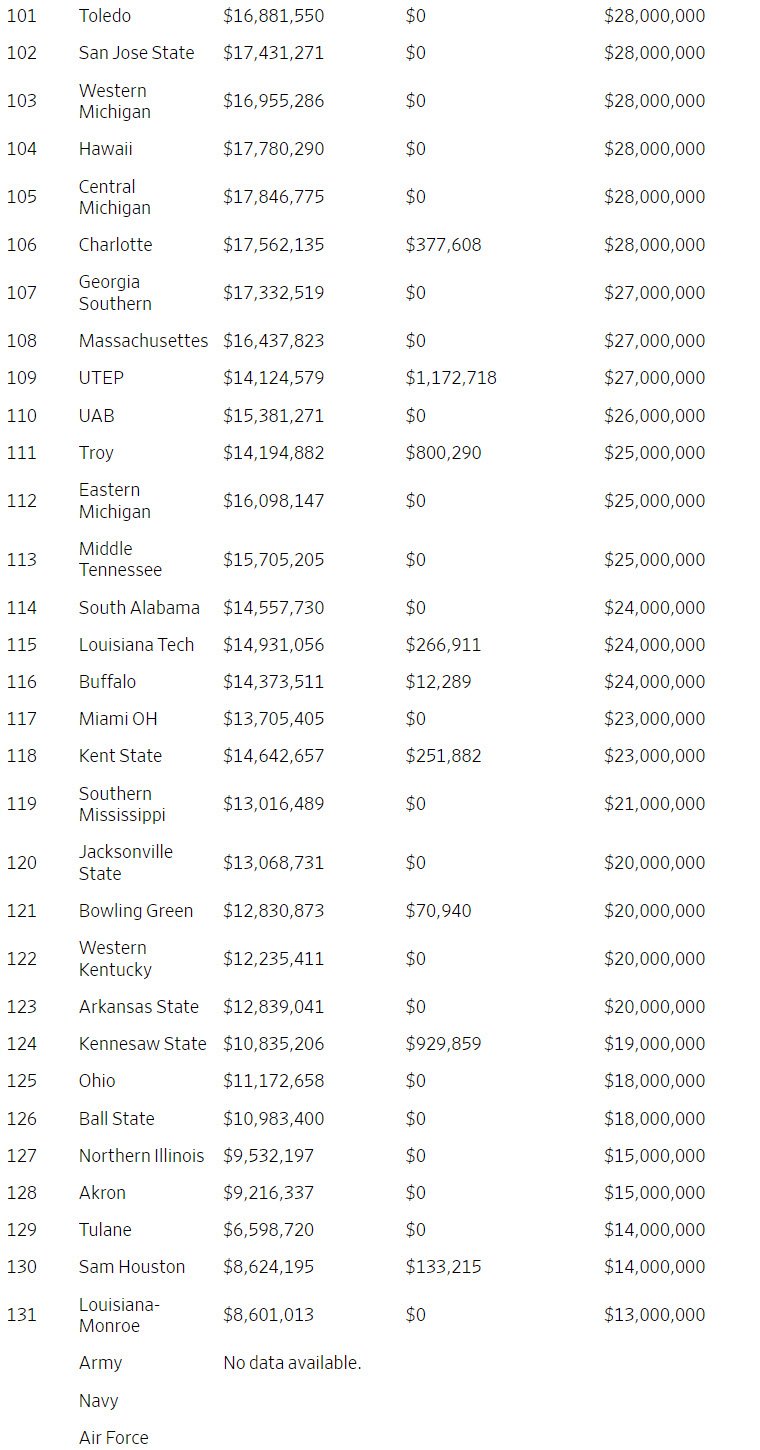Select Southern Mississippi's $21,000,000 value
This screenshot has height=1450, width=760.
tap(654, 804)
